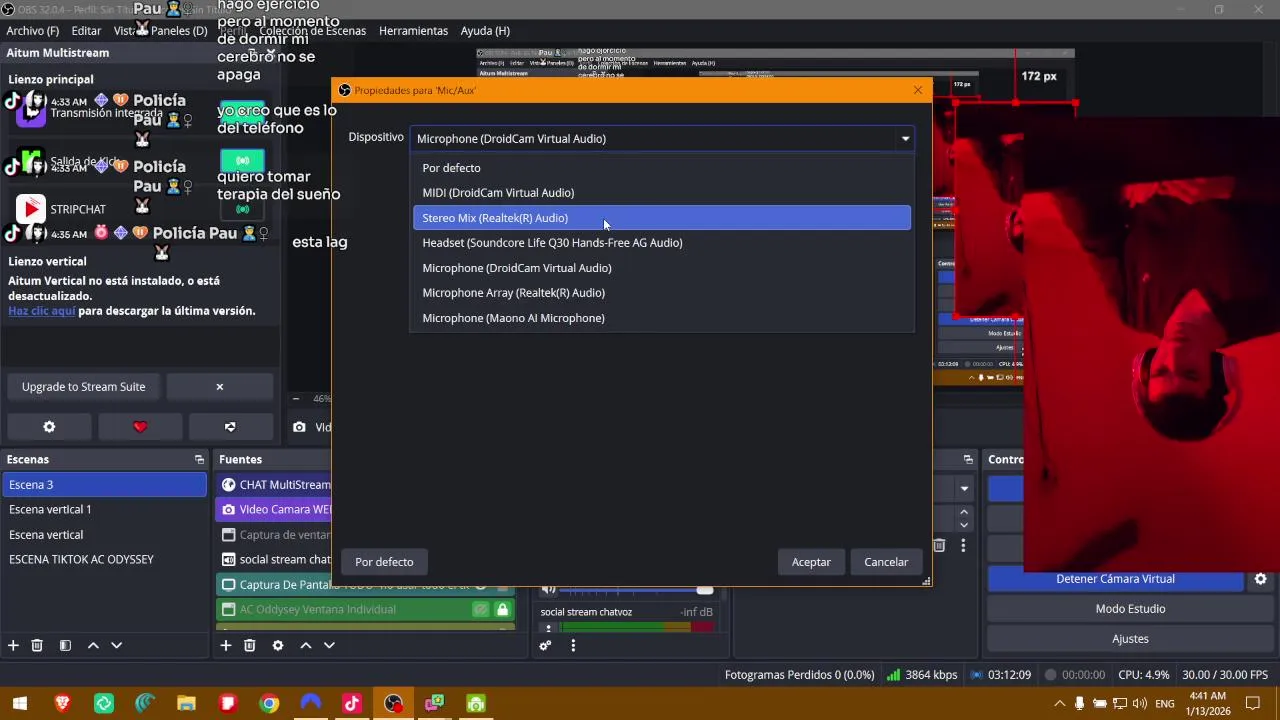Select Headset (Soundcore Life Q30) device

click(x=662, y=243)
